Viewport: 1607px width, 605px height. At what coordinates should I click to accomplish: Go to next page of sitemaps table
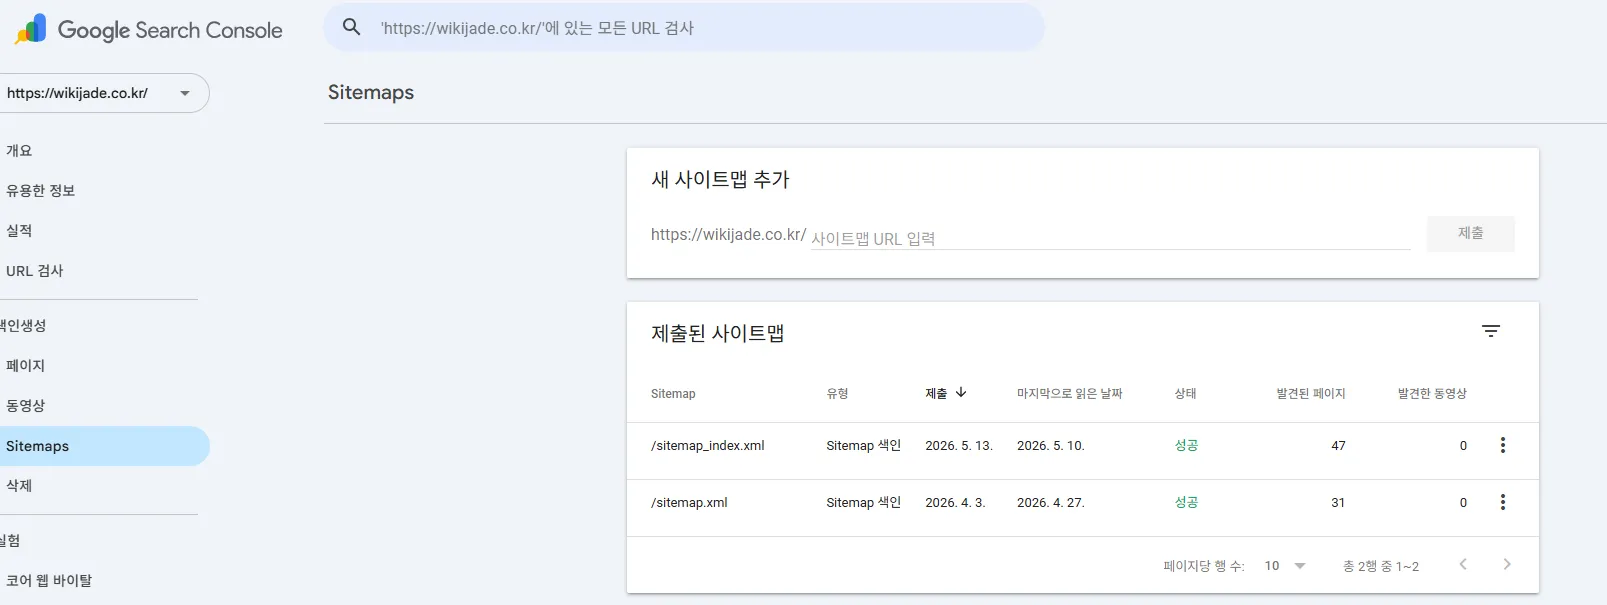(1507, 564)
